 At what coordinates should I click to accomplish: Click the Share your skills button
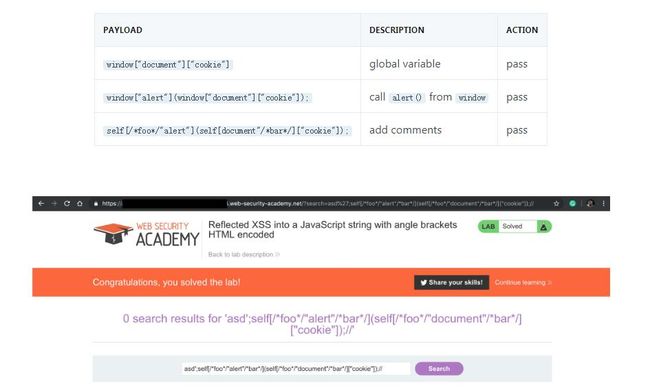[451, 282]
